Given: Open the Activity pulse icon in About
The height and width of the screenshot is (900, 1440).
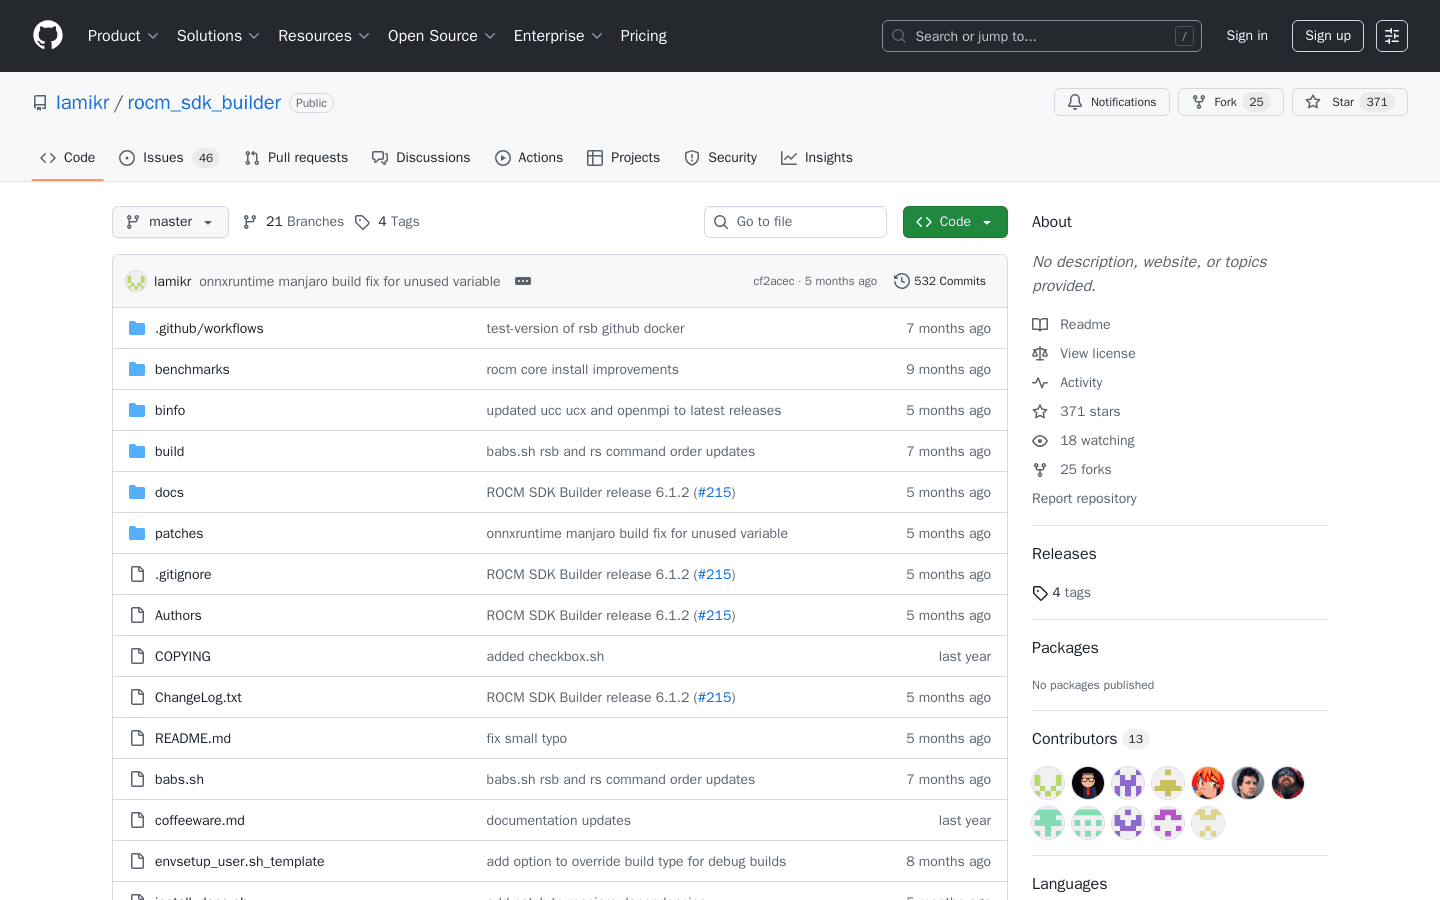Looking at the screenshot, I should coord(1040,382).
